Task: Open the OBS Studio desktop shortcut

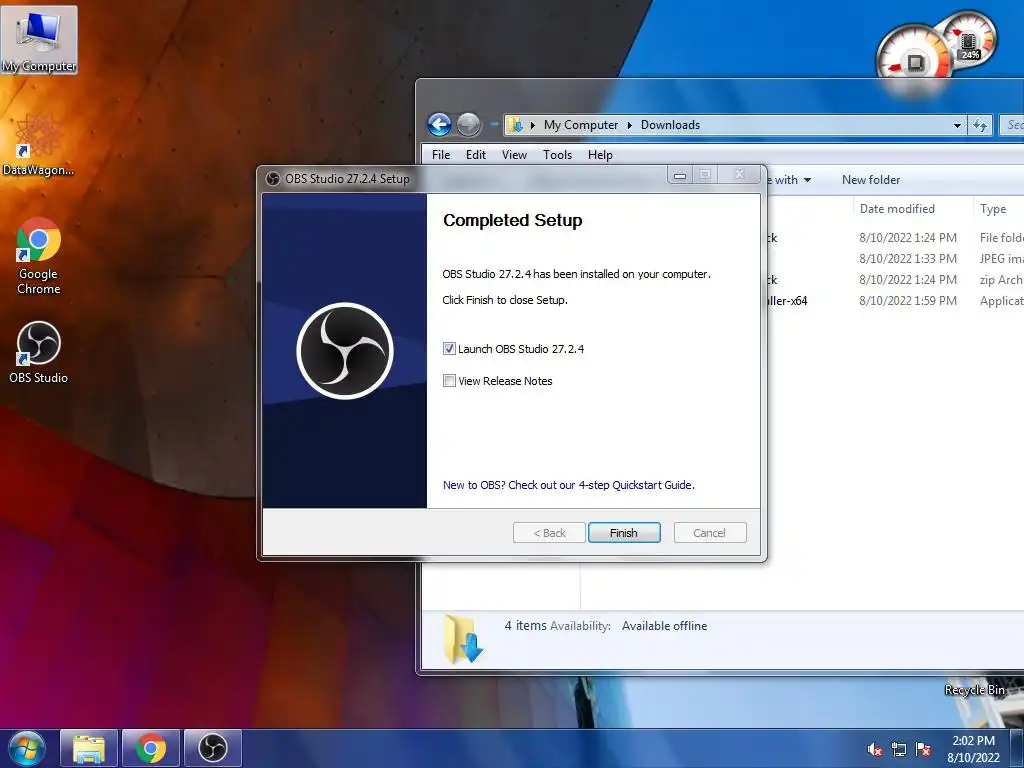Action: point(39,352)
